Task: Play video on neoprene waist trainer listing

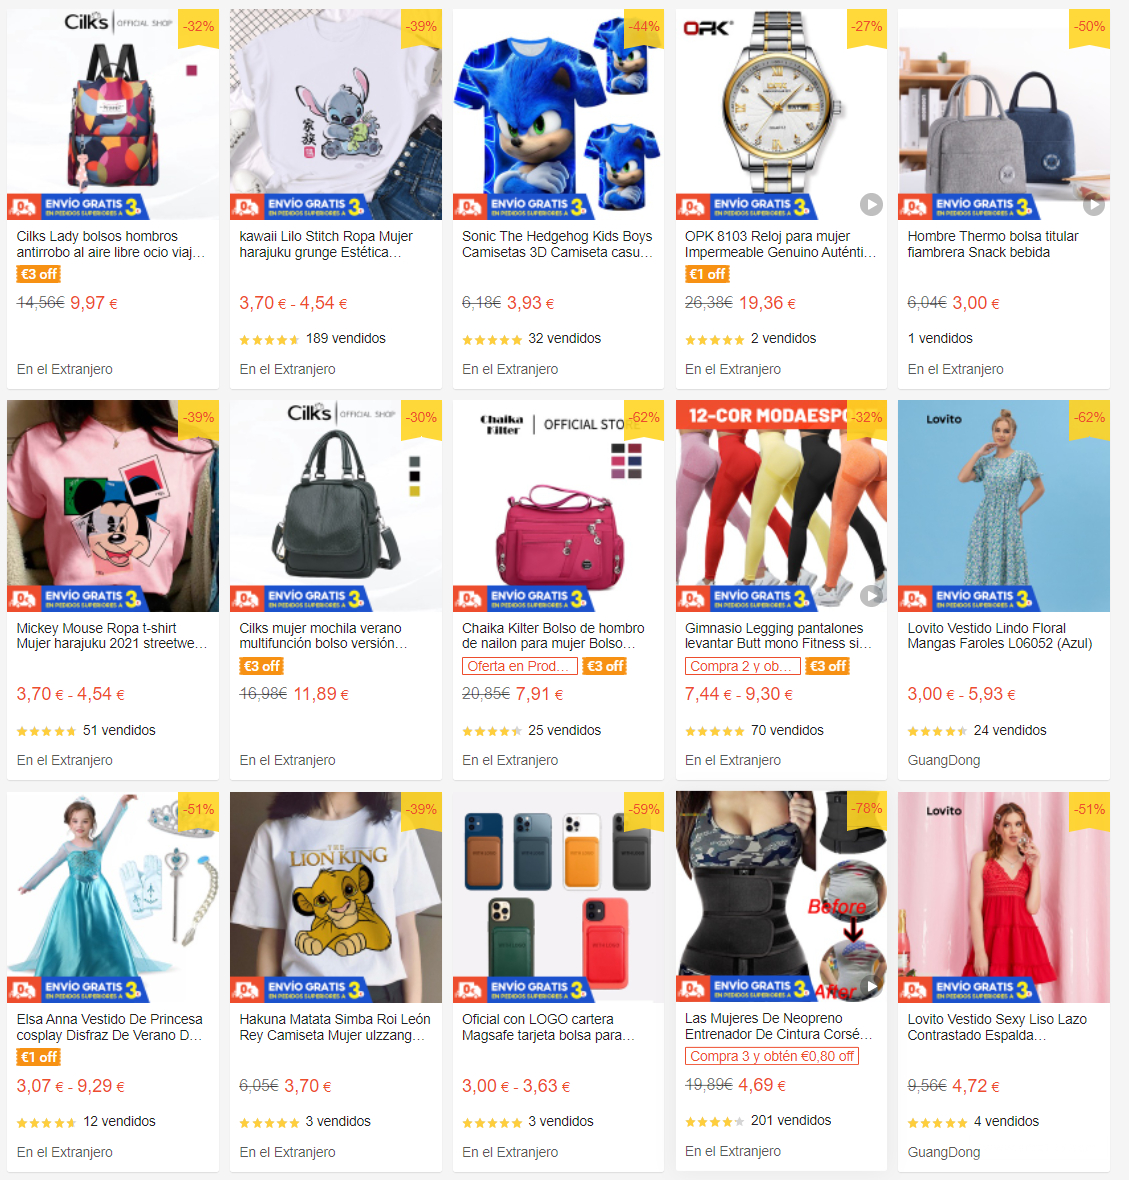Action: click(x=871, y=986)
